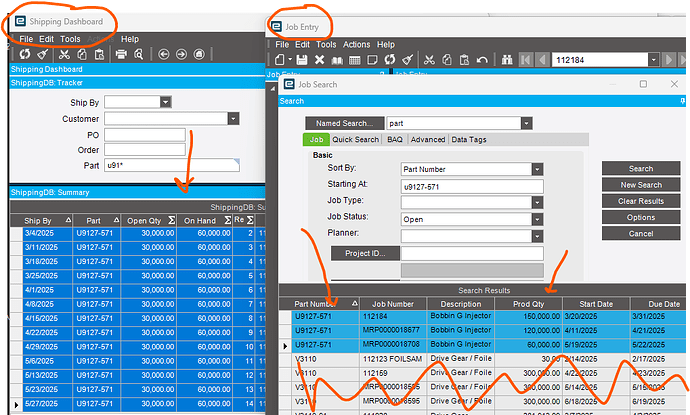Click Delete X icon in Job Entry toolbar
This screenshot has height=415, width=690.
pyautogui.click(x=319, y=59)
